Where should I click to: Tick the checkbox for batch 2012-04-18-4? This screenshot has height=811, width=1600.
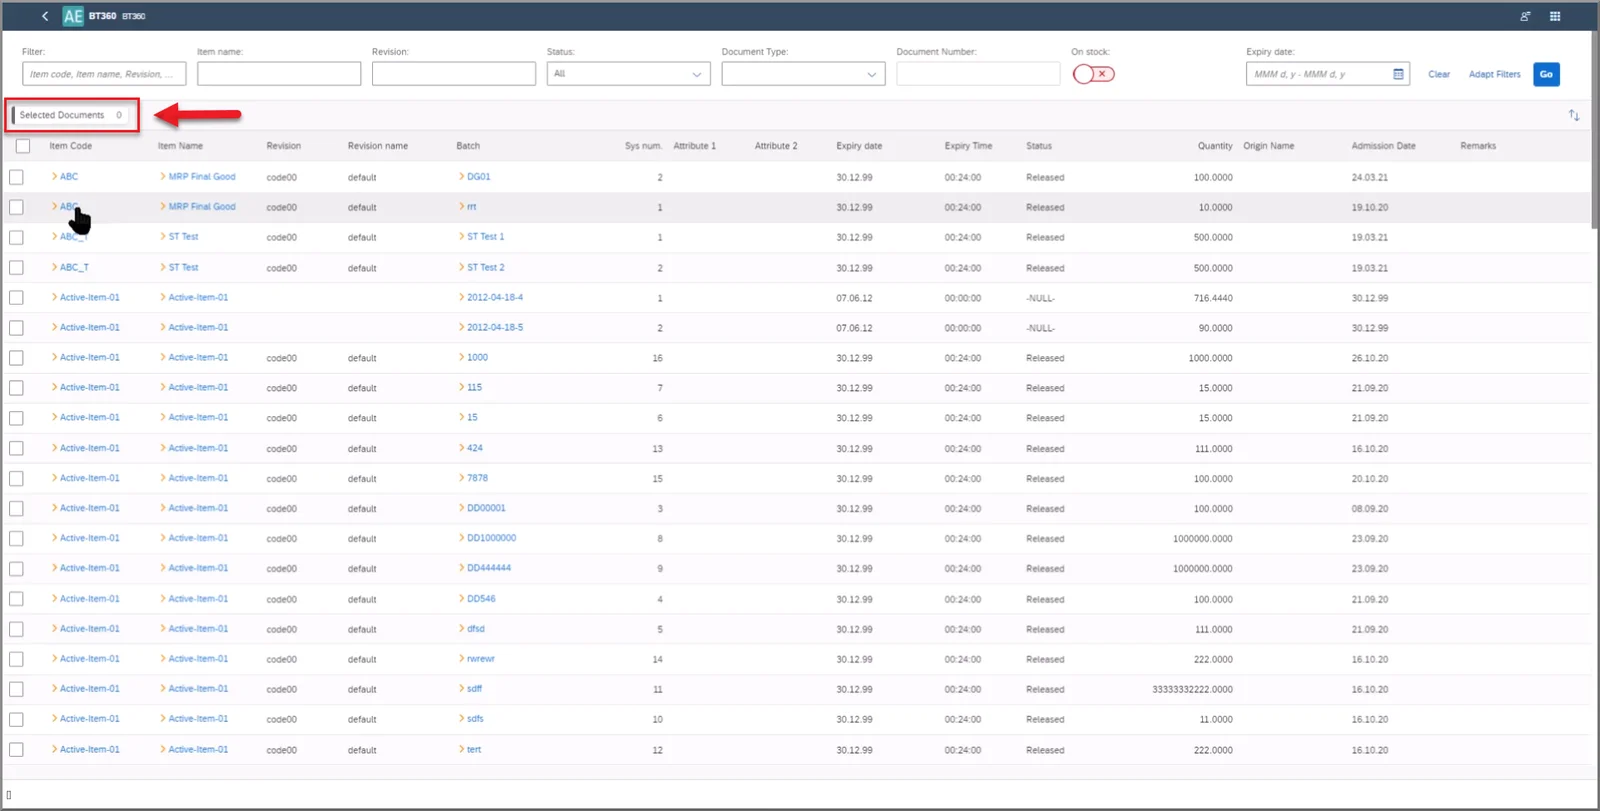pos(17,297)
